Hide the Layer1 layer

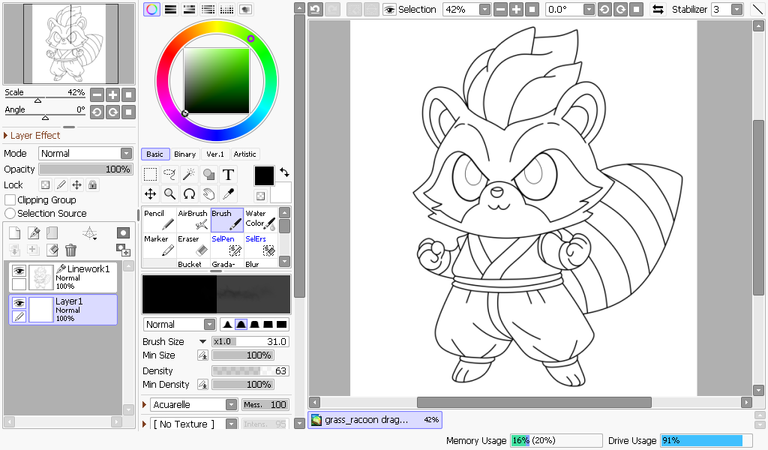click(x=19, y=303)
